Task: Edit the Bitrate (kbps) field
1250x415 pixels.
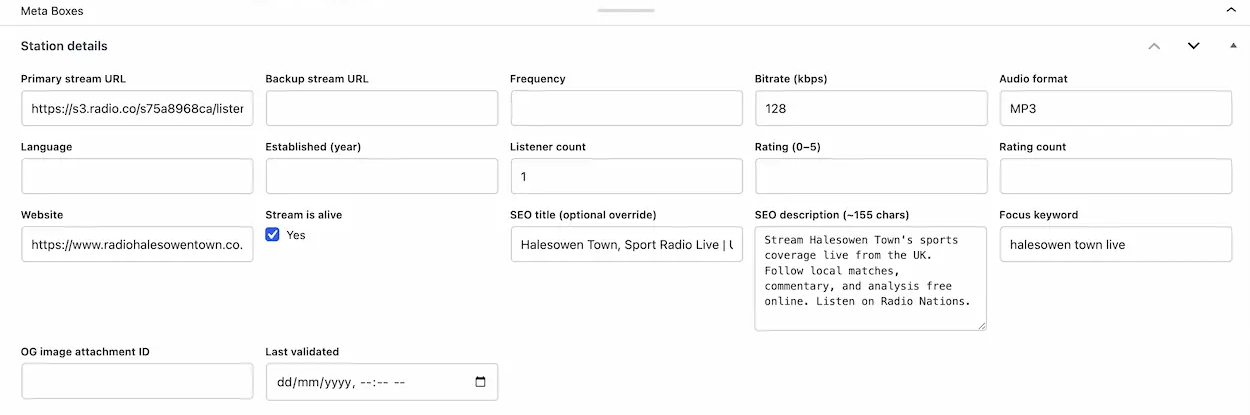Action: 871,108
